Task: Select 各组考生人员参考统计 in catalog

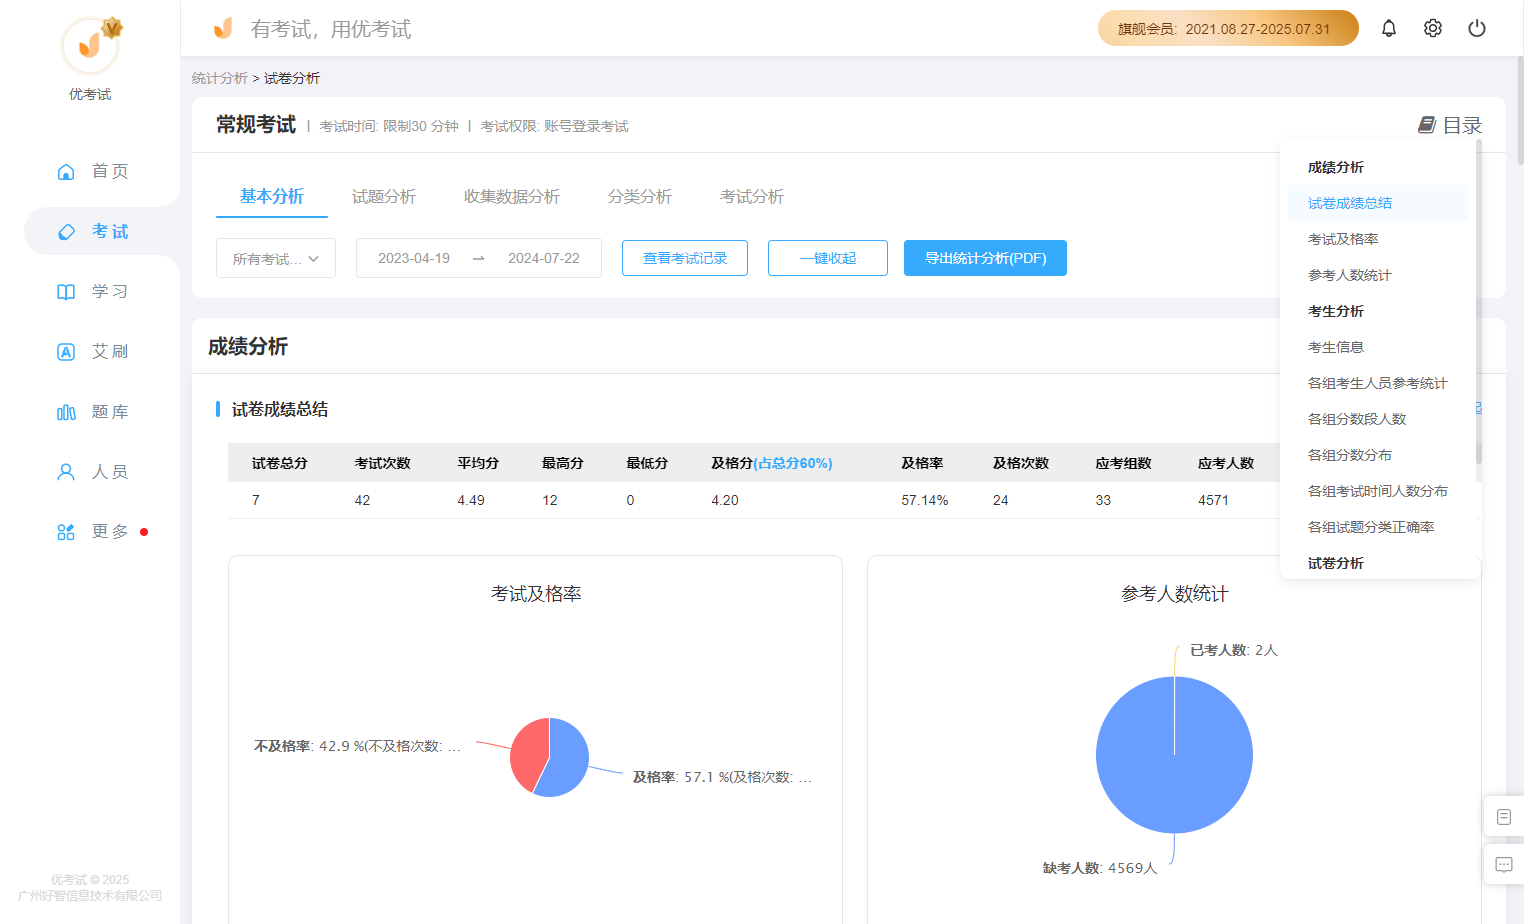Action: tap(1378, 383)
